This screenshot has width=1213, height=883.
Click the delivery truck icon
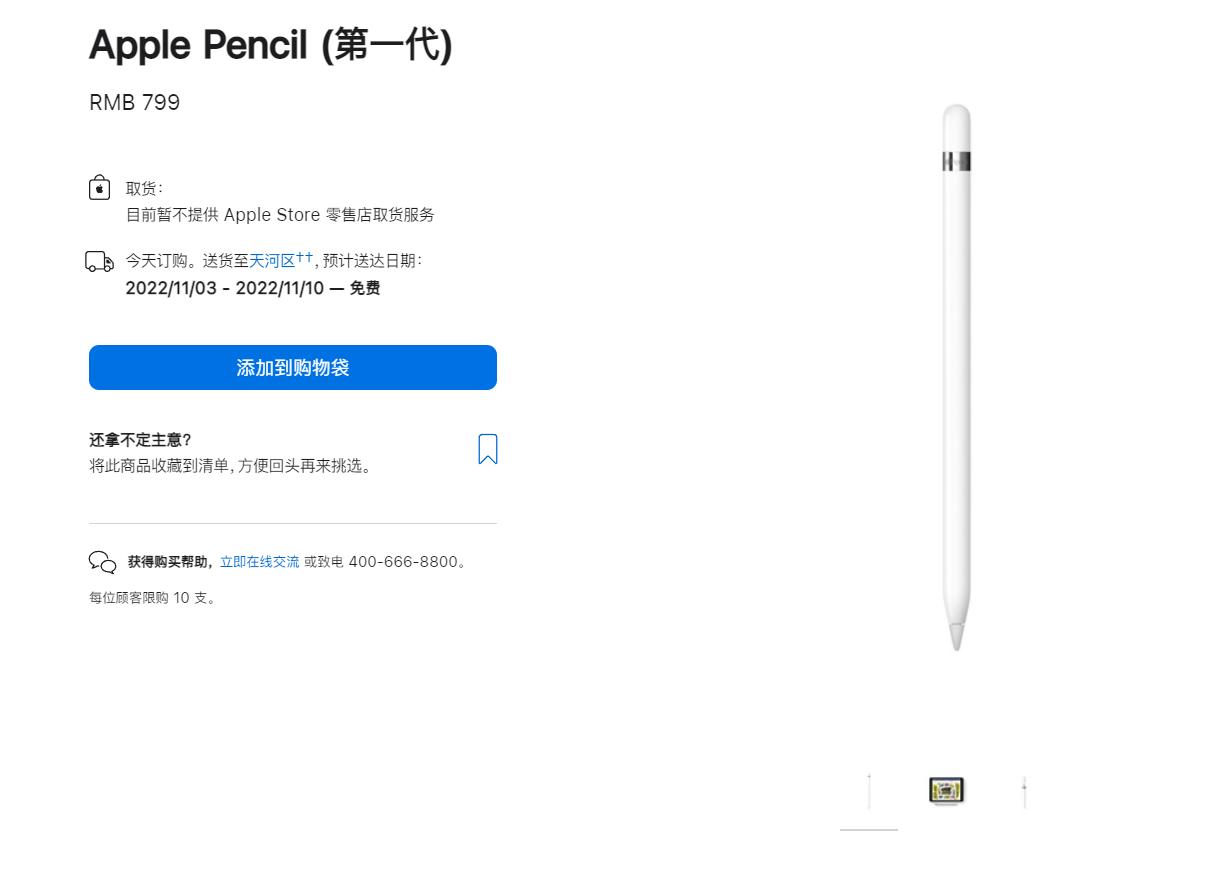(100, 262)
